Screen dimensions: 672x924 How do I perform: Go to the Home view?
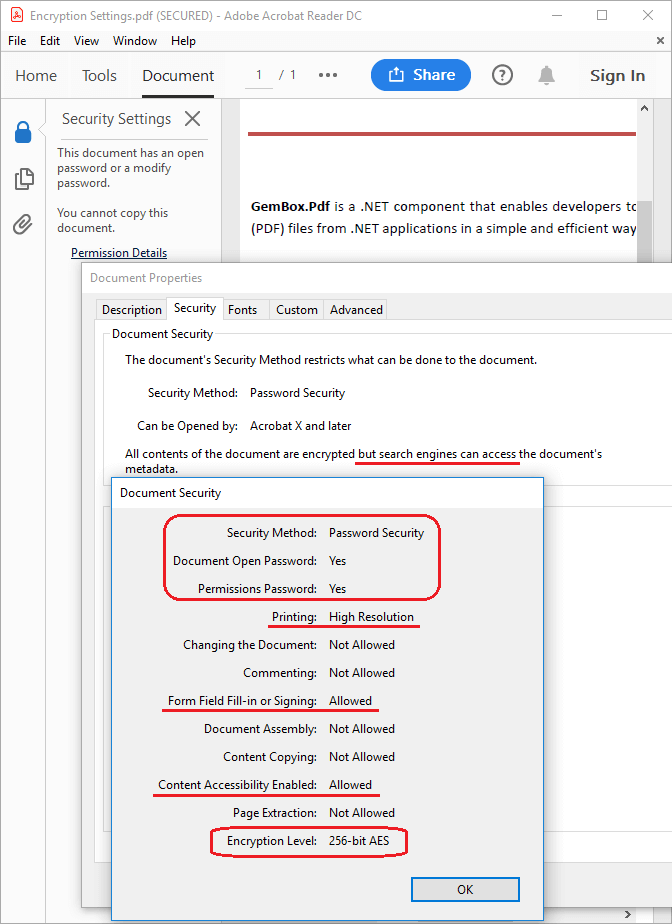36,76
